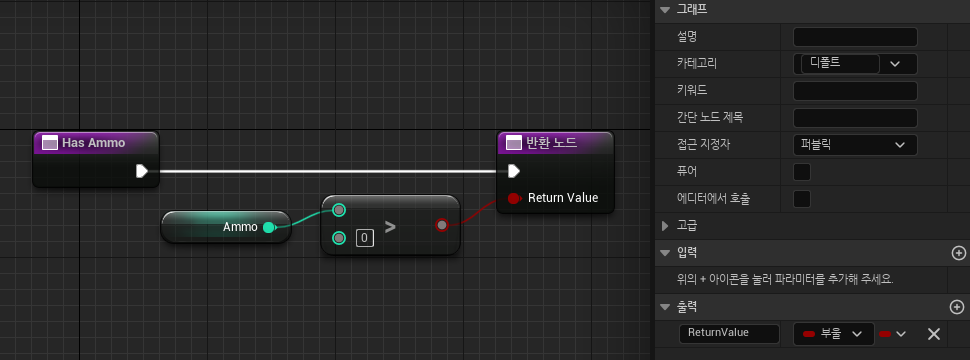Add a new output parameter with plus icon
This screenshot has height=360, width=970.
pos(956,307)
